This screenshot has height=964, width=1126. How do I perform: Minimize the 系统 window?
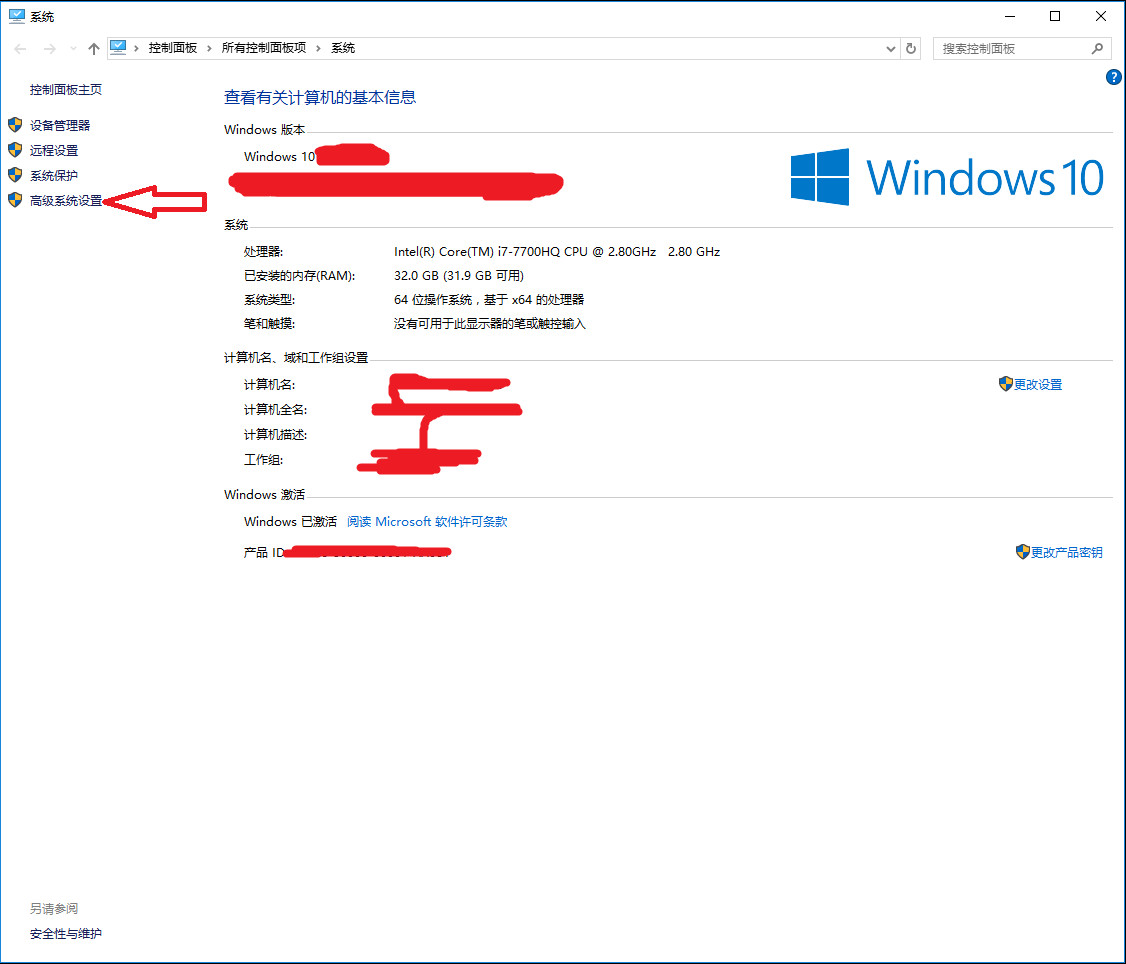(x=1010, y=16)
